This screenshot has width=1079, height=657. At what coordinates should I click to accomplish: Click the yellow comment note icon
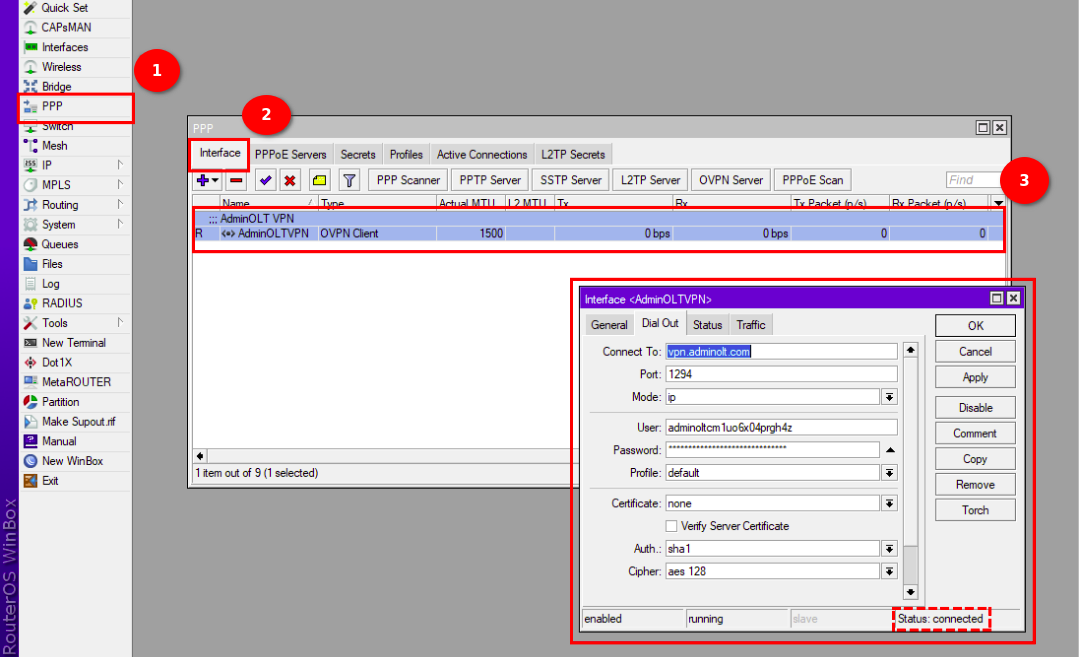pos(319,181)
